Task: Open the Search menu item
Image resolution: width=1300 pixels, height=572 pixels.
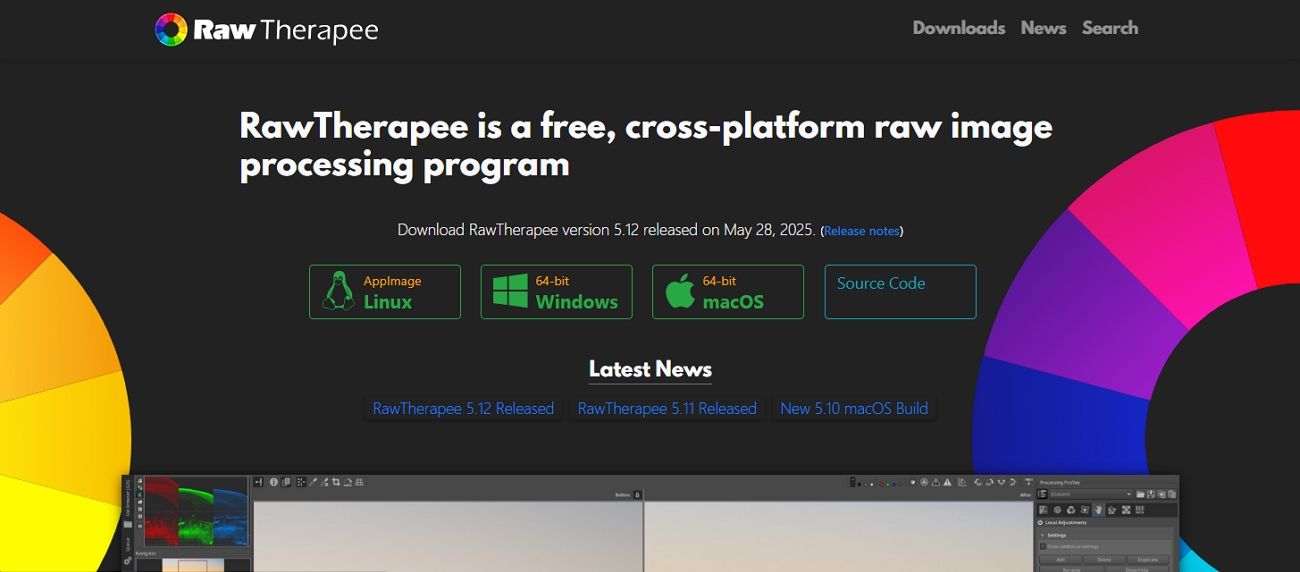Action: click(1110, 28)
